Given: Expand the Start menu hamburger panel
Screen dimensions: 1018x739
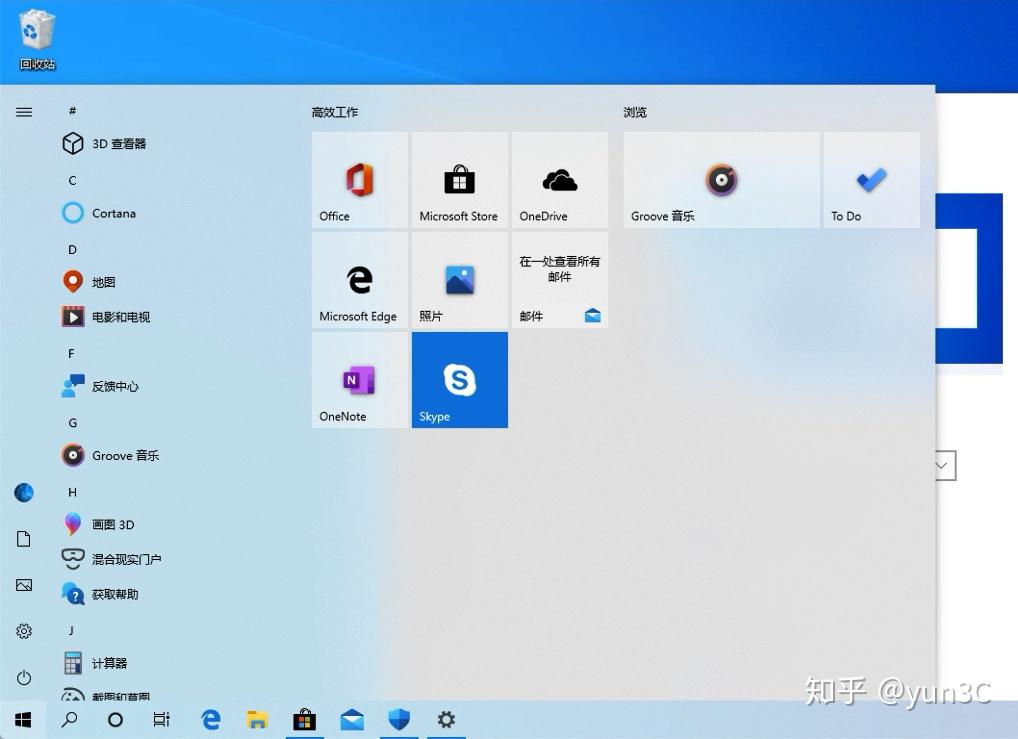Looking at the screenshot, I should (23, 112).
